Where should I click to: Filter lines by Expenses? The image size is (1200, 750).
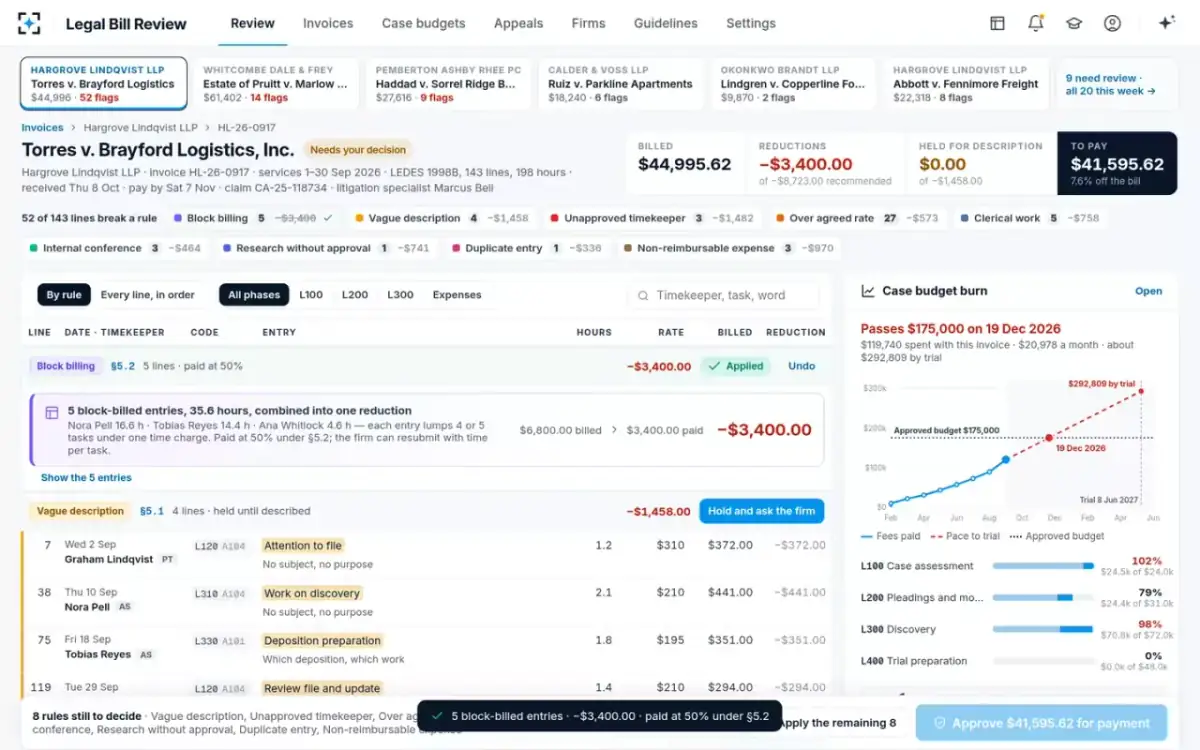[457, 295]
